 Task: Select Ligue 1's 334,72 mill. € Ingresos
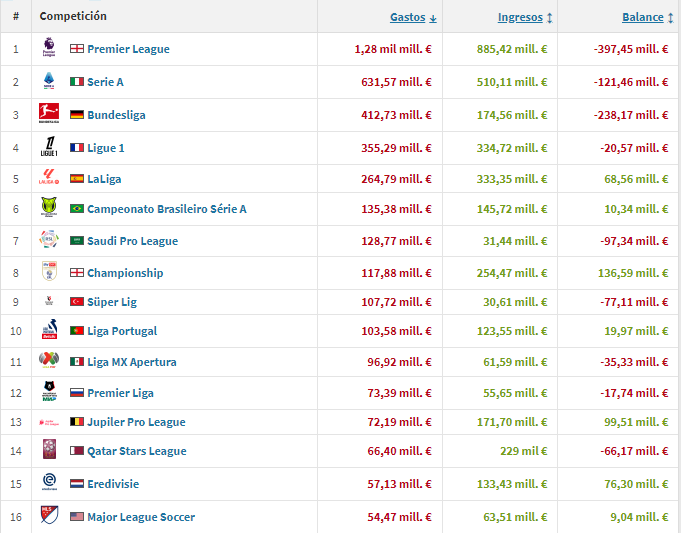click(x=512, y=148)
